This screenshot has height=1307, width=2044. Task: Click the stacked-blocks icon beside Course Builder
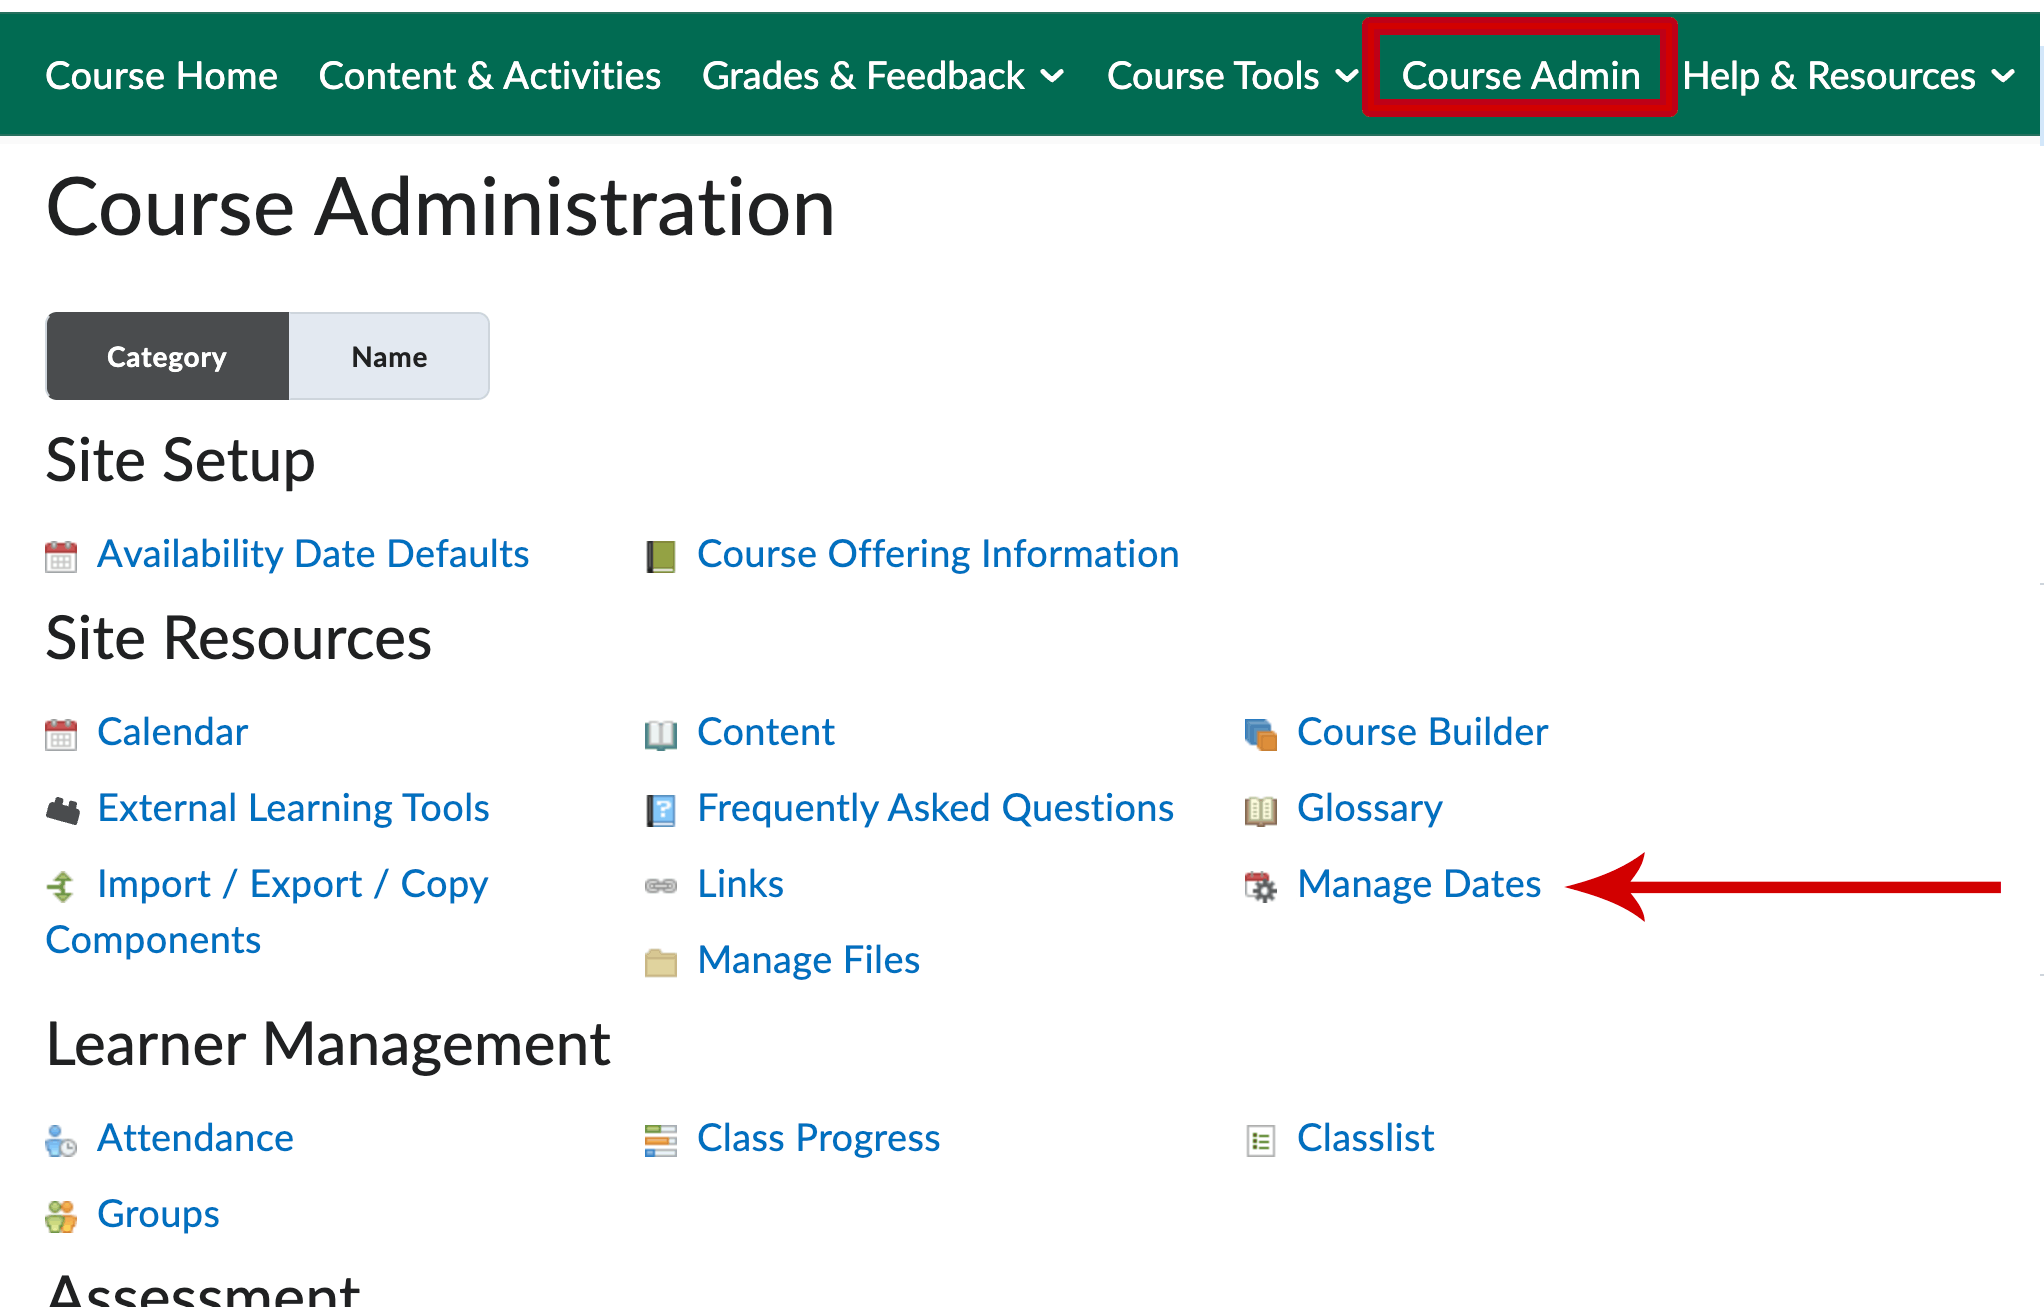click(1261, 733)
